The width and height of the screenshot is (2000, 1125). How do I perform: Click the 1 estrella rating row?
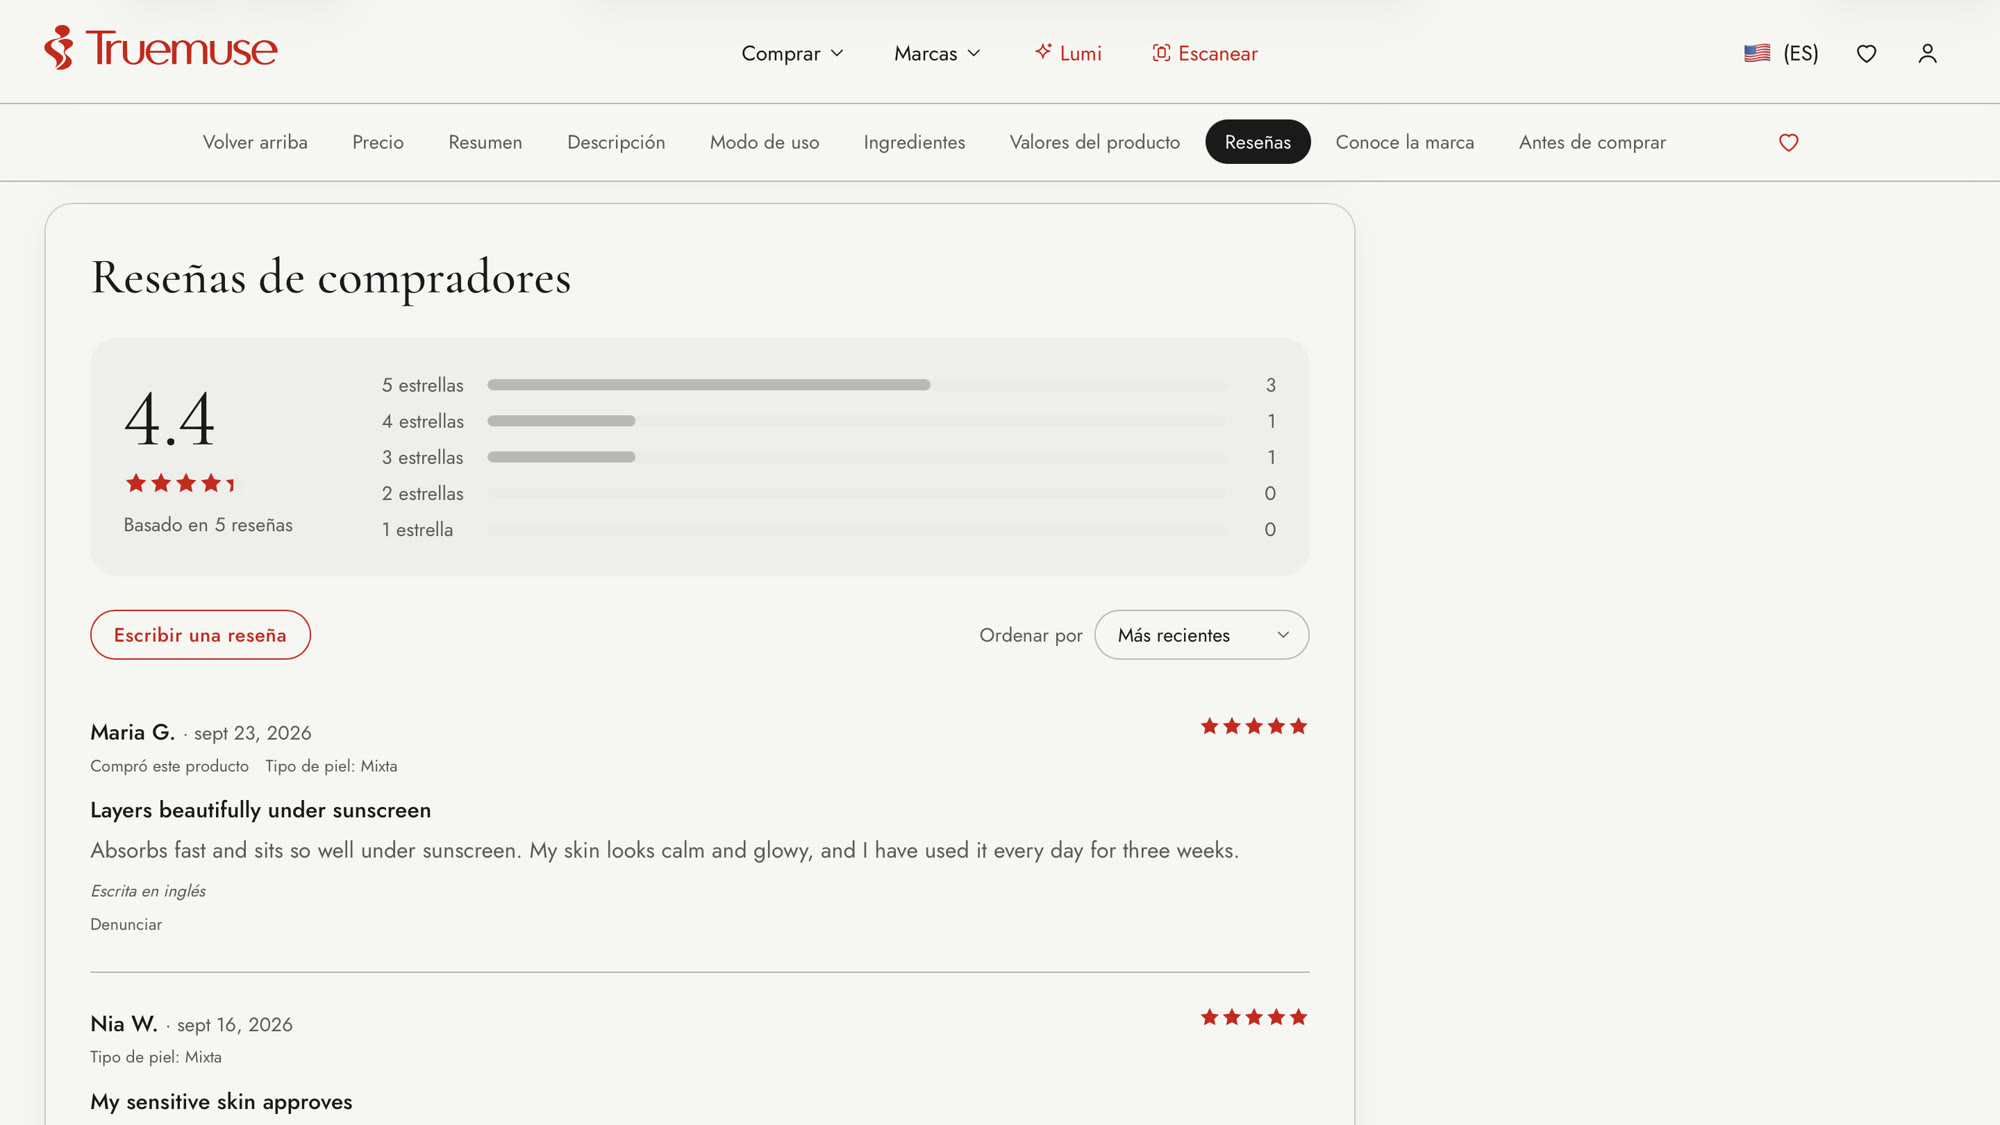pyautogui.click(x=828, y=529)
